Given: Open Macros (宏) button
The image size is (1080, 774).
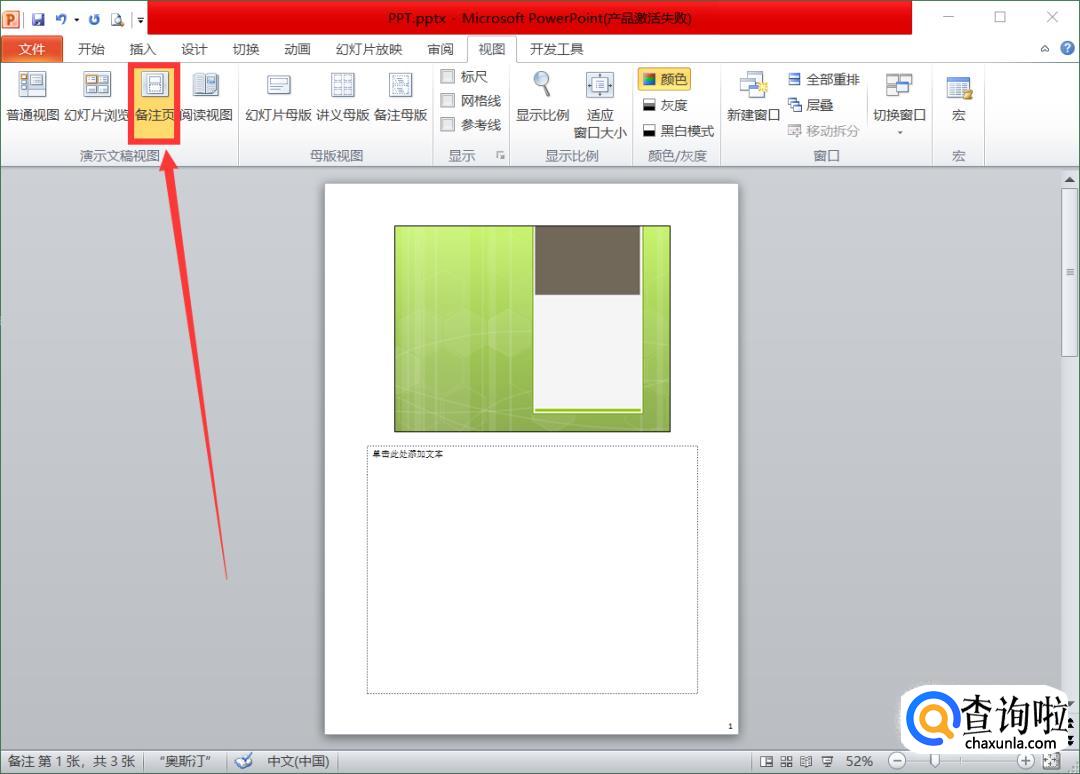Looking at the screenshot, I should [x=958, y=98].
